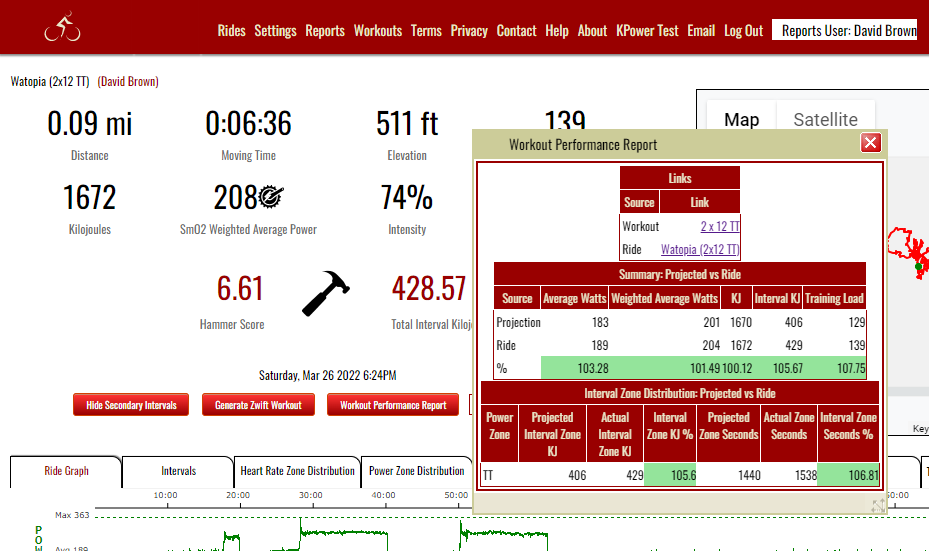Click the 105.6 Interval Zone KJ % cell
Viewport: 929px width, 551px height.
(x=670, y=475)
